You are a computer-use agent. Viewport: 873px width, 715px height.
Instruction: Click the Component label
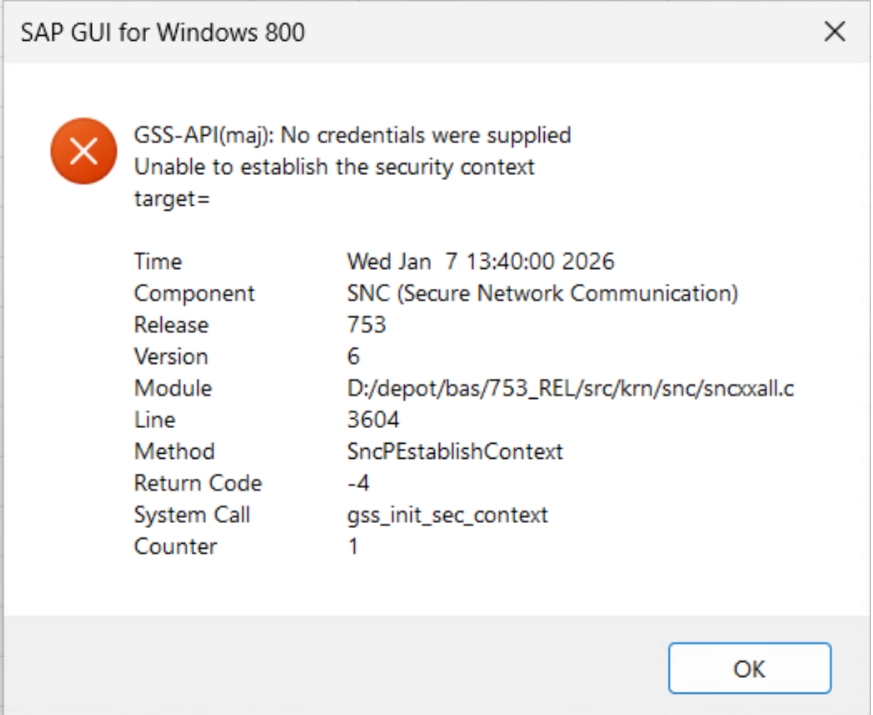[x=194, y=294]
